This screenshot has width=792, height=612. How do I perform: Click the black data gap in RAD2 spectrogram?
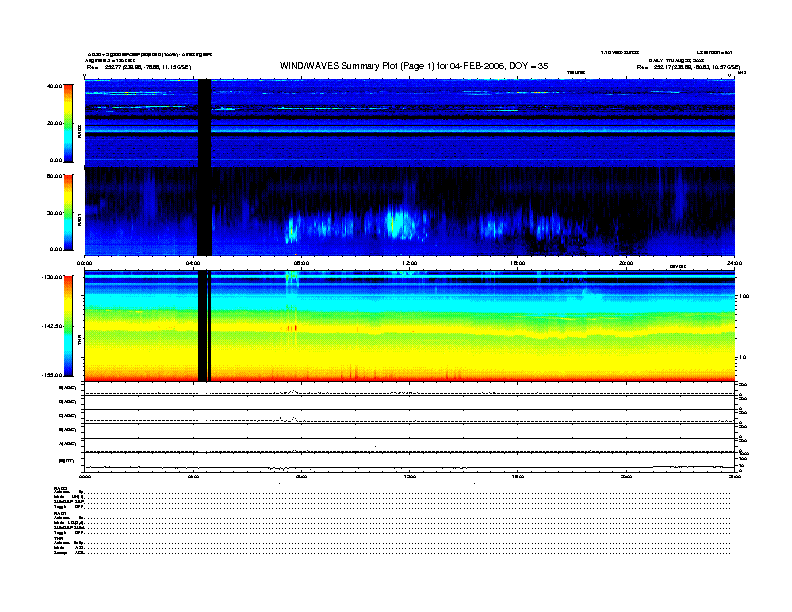tap(204, 123)
